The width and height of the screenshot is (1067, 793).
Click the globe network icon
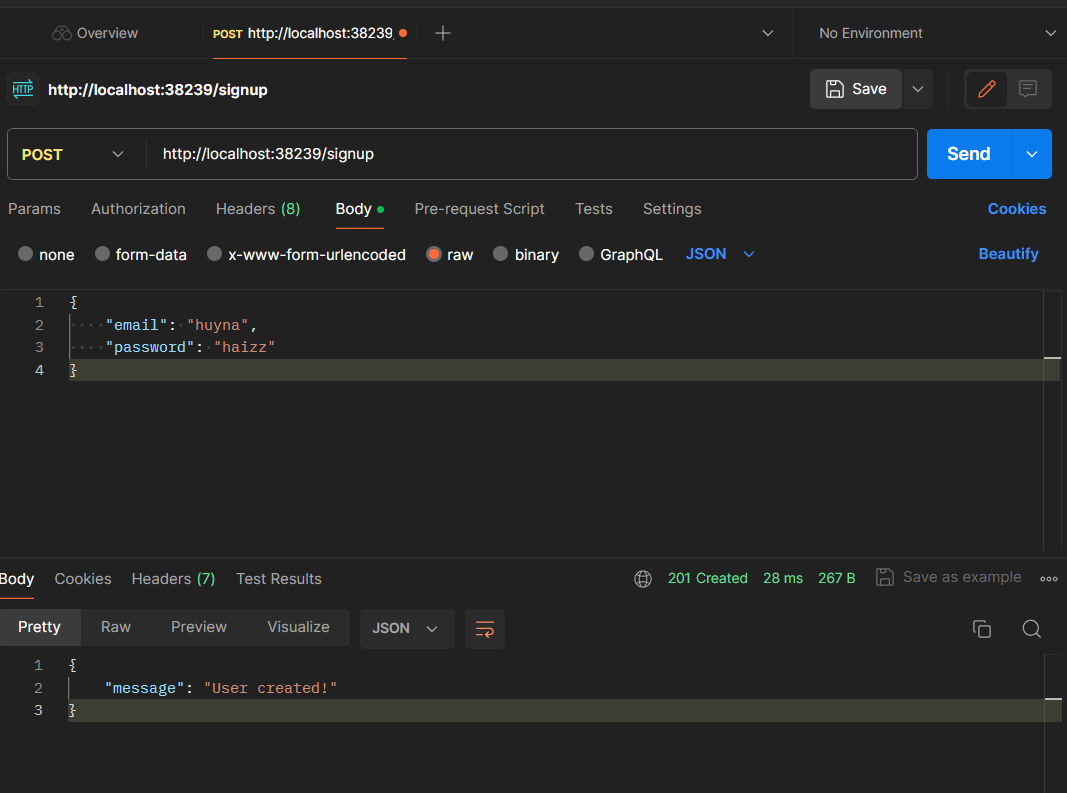(643, 578)
